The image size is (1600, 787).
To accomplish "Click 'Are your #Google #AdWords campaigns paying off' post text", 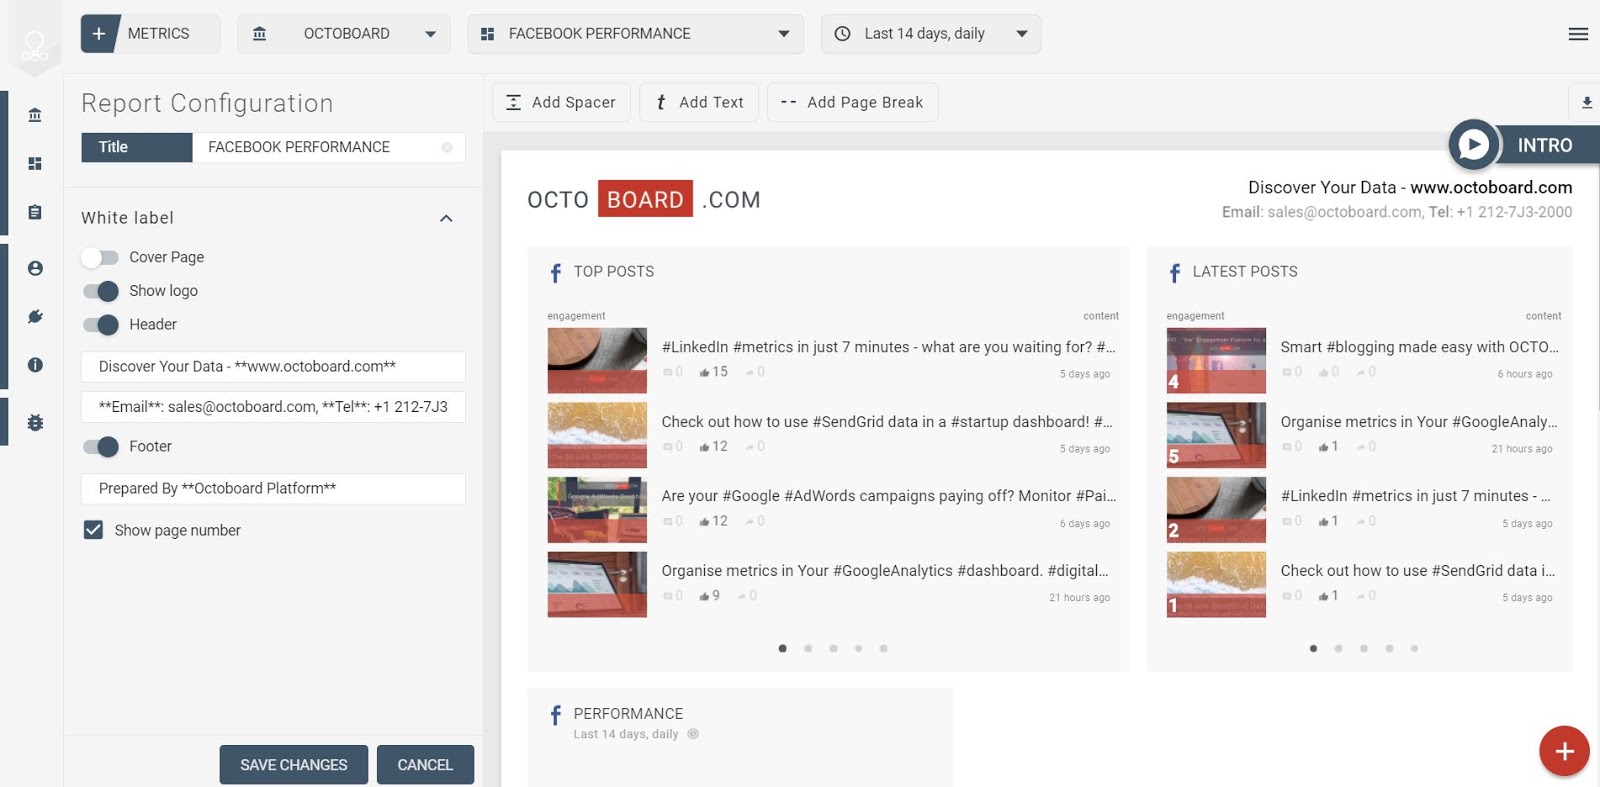I will pos(888,496).
